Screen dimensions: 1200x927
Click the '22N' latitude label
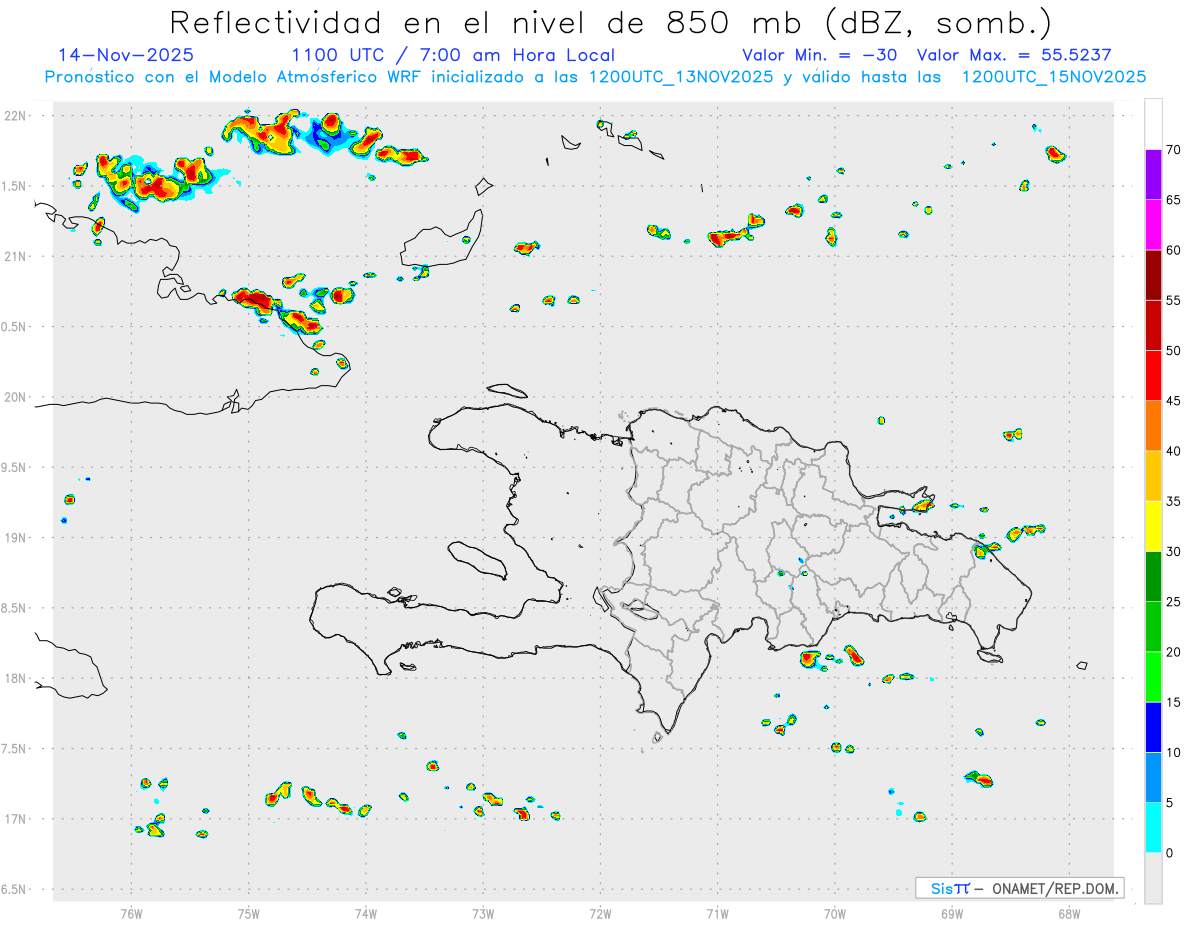tap(16, 116)
